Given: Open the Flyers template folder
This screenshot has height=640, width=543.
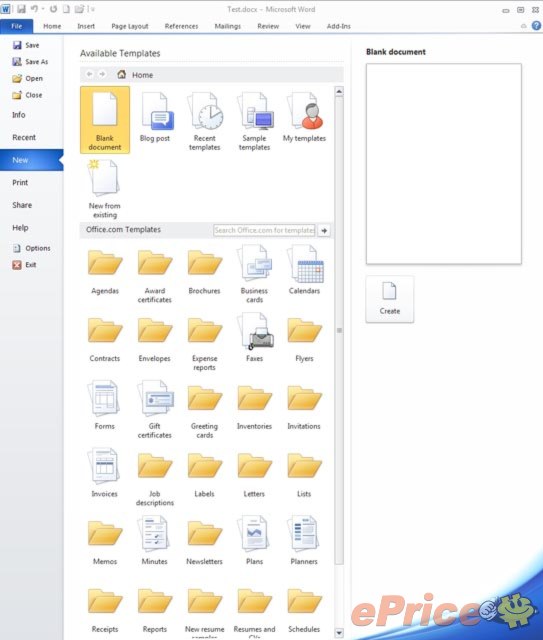Looking at the screenshot, I should point(305,338).
